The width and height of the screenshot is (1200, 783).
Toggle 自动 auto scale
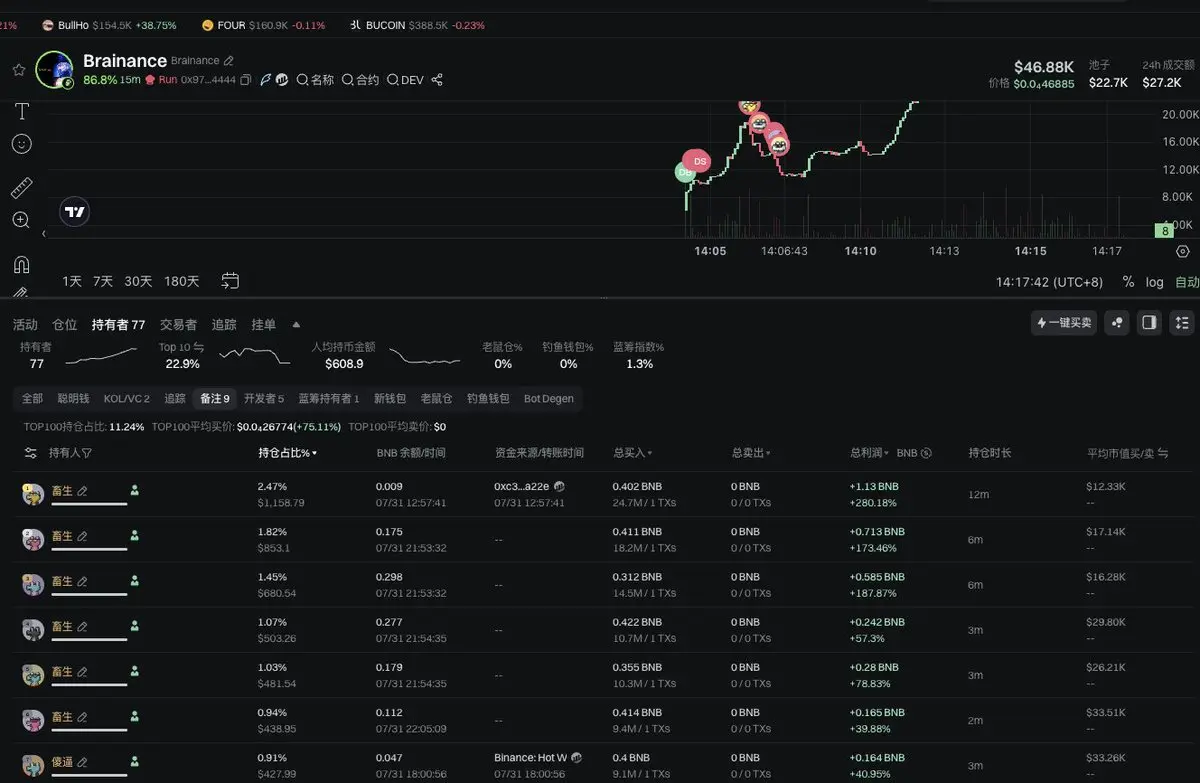[1187, 282]
